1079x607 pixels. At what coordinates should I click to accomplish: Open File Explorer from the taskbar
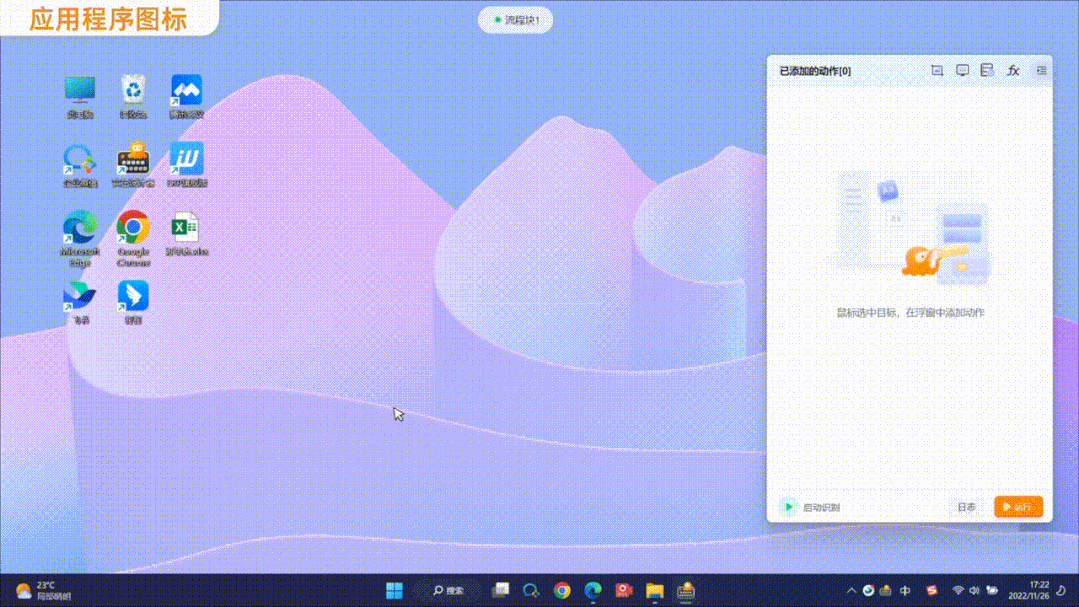[x=654, y=590]
